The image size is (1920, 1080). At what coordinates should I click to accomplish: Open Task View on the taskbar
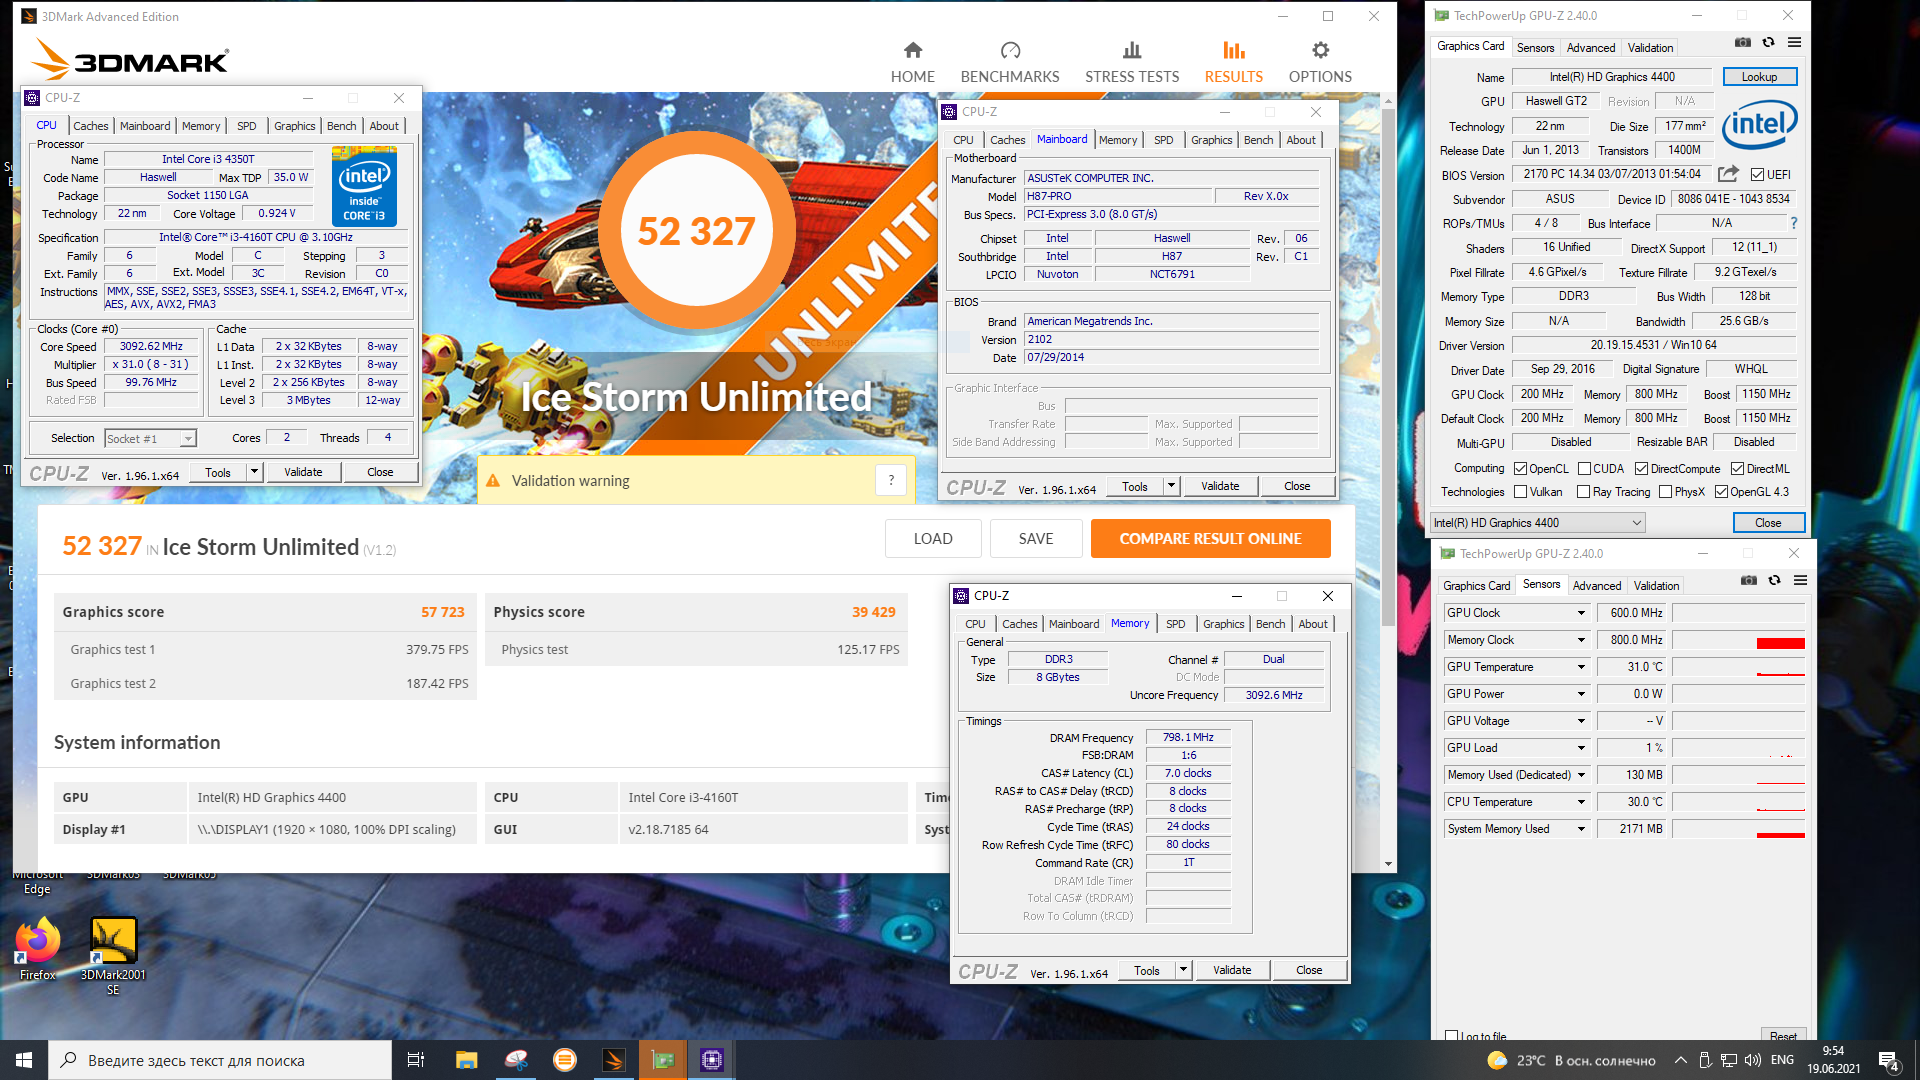(x=416, y=1060)
